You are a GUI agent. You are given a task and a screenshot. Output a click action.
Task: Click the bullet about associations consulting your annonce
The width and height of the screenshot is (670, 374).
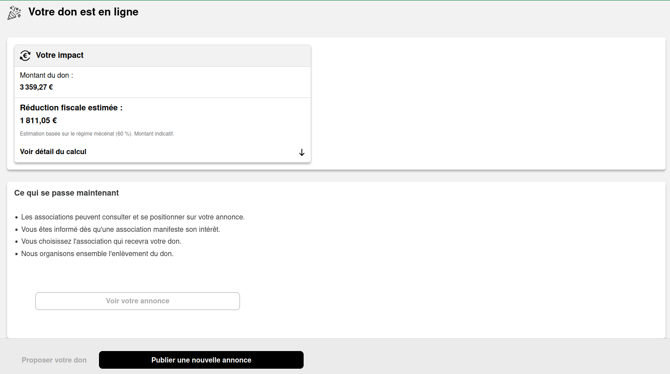pyautogui.click(x=133, y=217)
